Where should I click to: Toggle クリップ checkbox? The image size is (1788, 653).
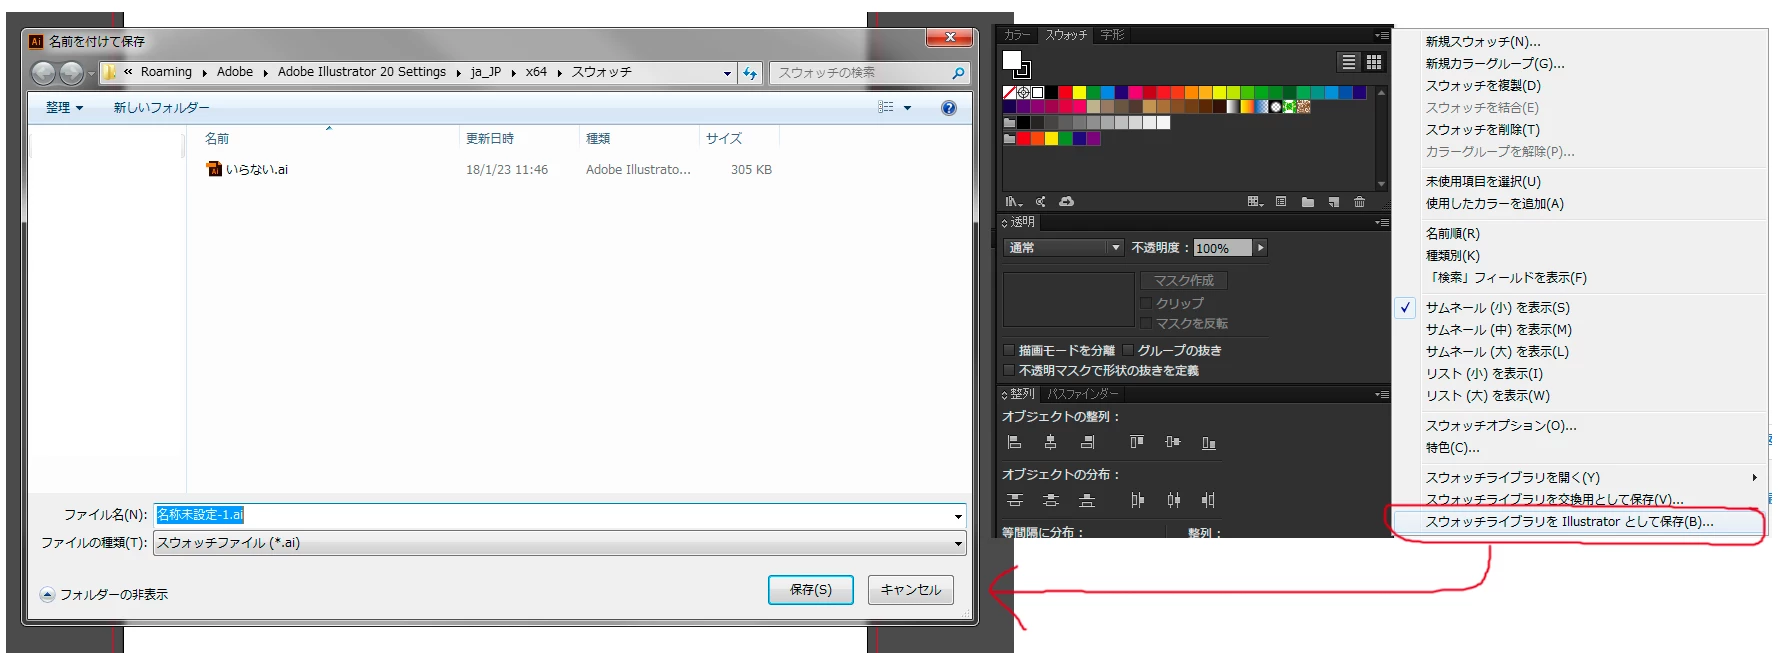click(1146, 302)
